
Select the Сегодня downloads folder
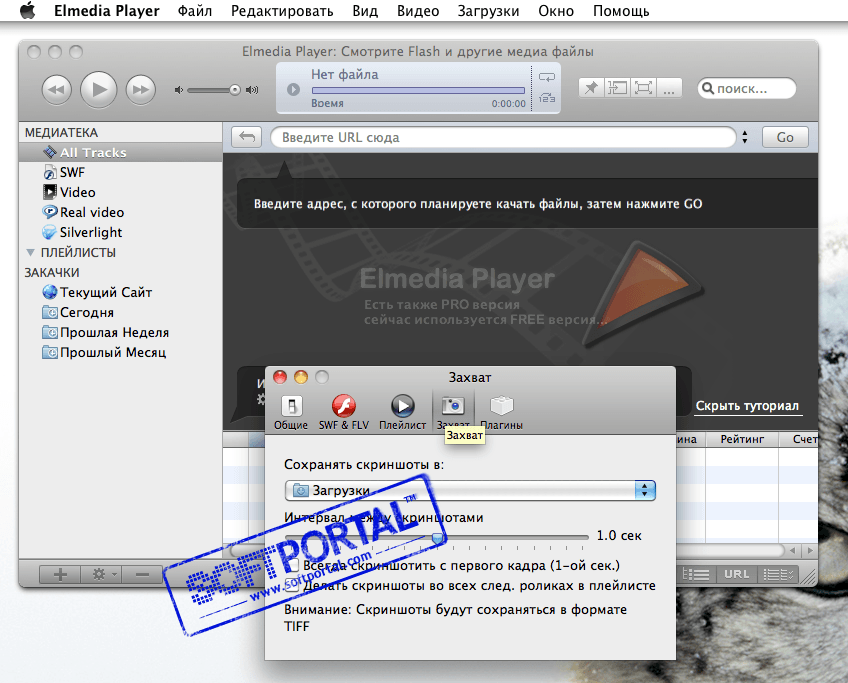(121, 313)
